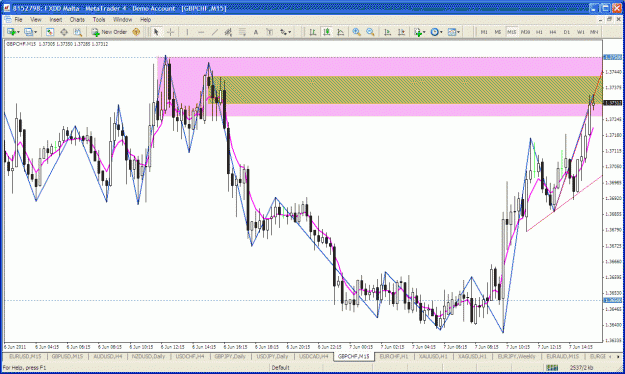
Task: Toggle Auto Scroll chart icon
Action: click(x=387, y=32)
